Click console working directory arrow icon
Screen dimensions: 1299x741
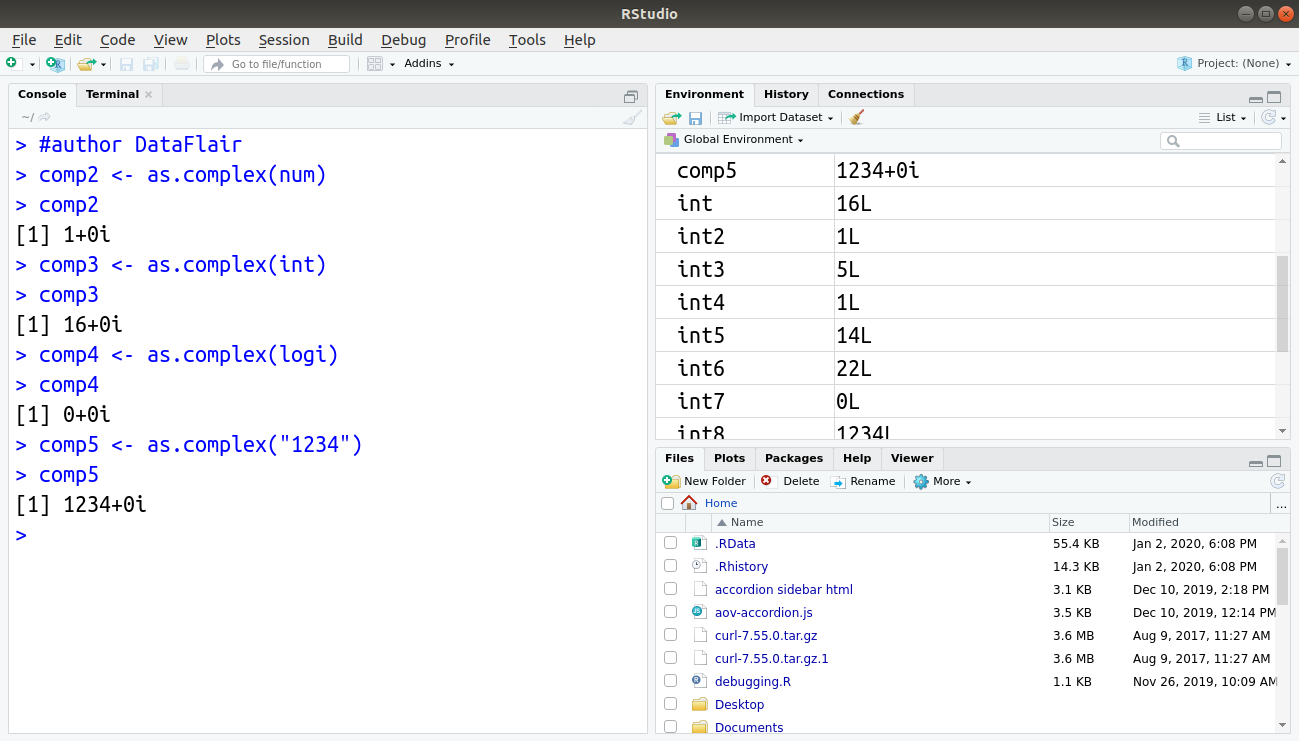click(x=45, y=117)
